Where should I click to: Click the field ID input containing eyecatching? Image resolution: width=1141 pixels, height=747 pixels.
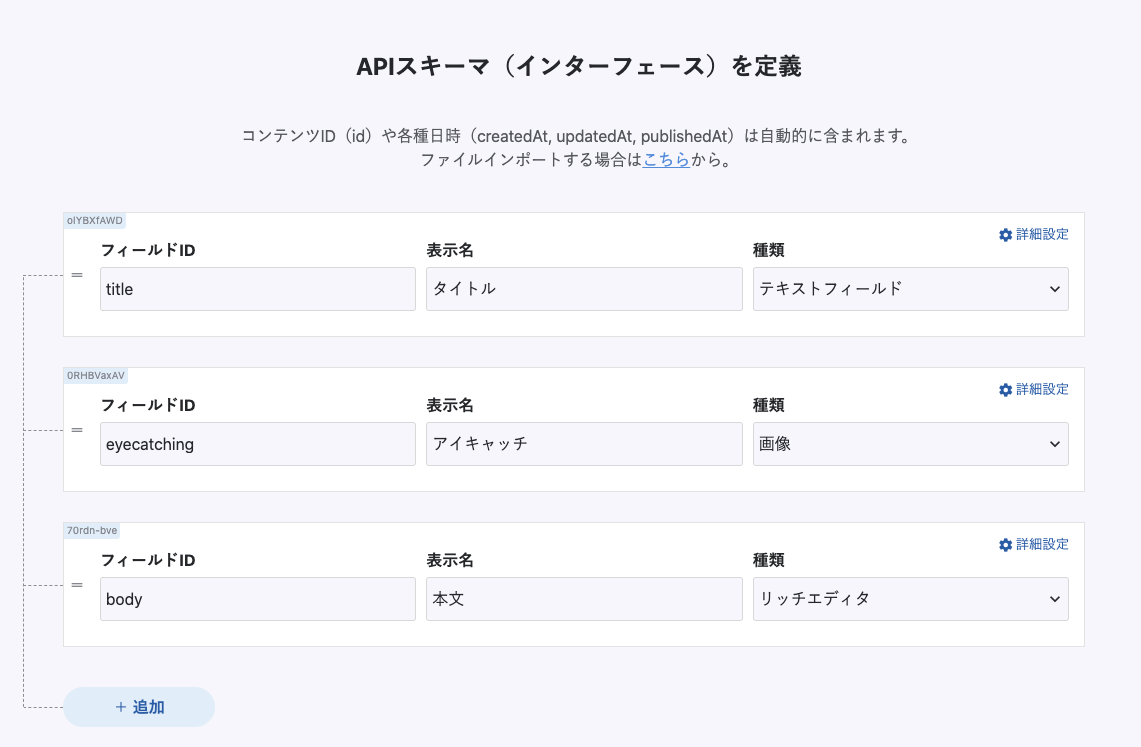pyautogui.click(x=257, y=444)
